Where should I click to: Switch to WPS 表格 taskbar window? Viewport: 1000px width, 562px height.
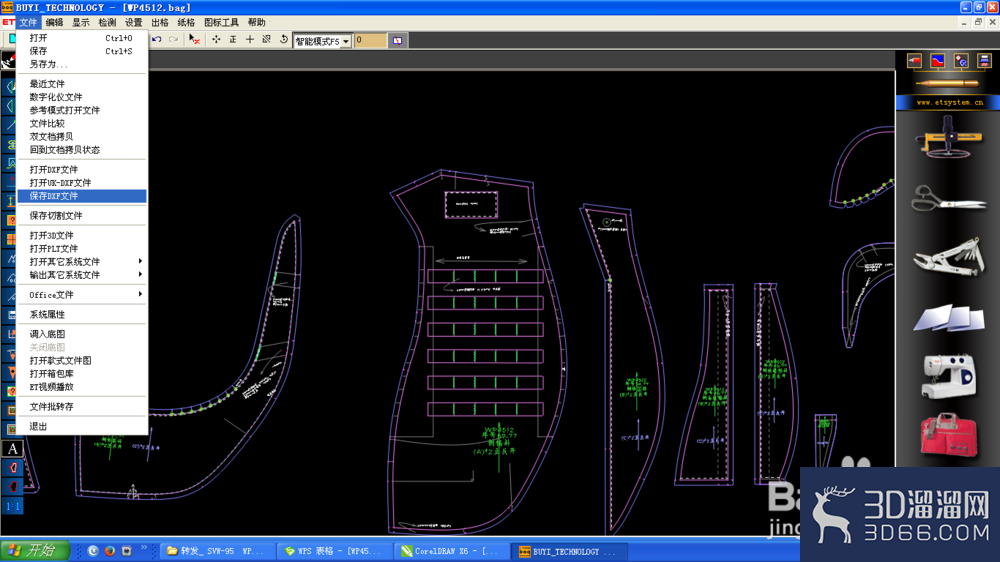pos(335,551)
